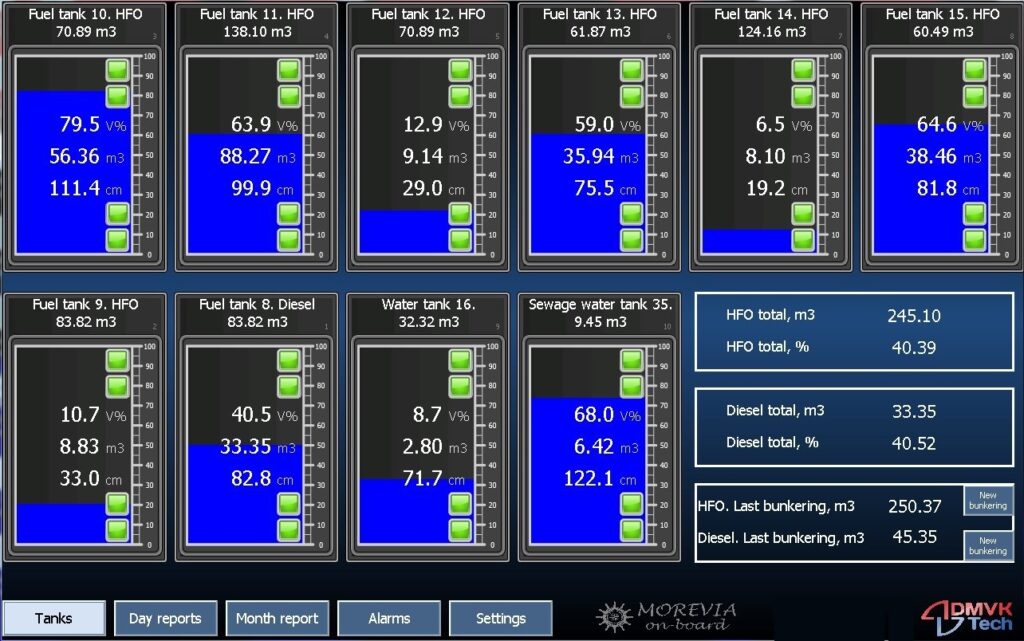Click the Morevia on-board logo

[666, 617]
